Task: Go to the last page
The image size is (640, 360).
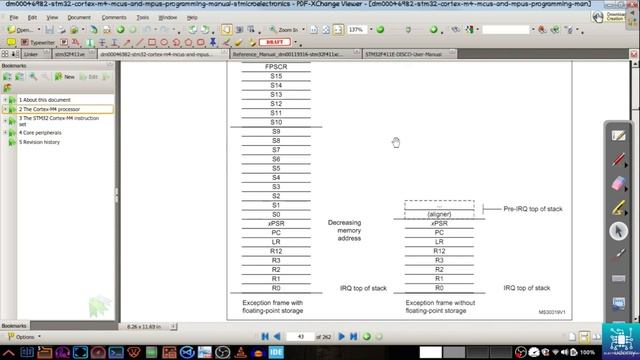Action: [x=353, y=336]
